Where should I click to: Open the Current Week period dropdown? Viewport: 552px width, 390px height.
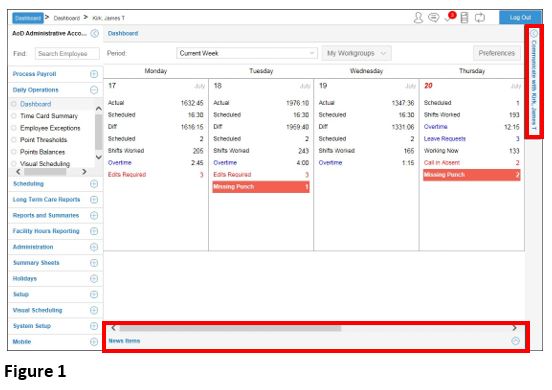coord(247,53)
